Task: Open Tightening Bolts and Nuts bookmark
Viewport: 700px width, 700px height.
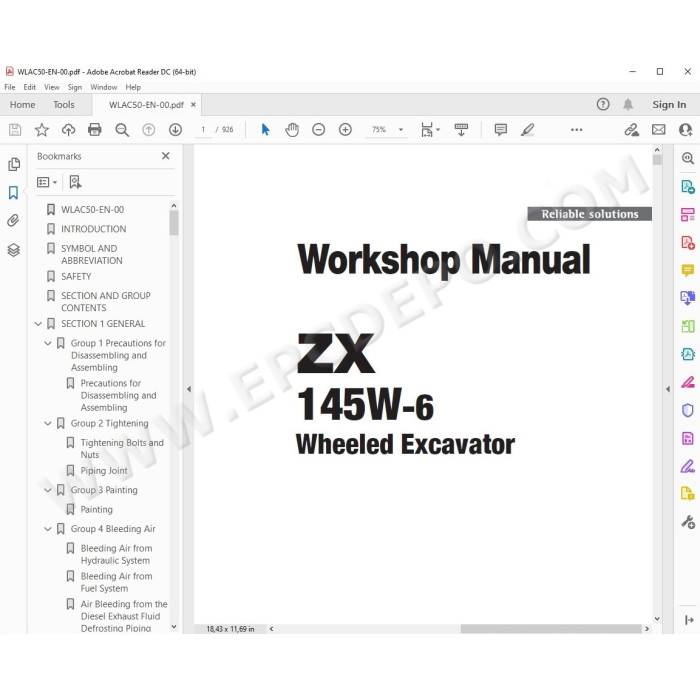Action: pos(122,449)
